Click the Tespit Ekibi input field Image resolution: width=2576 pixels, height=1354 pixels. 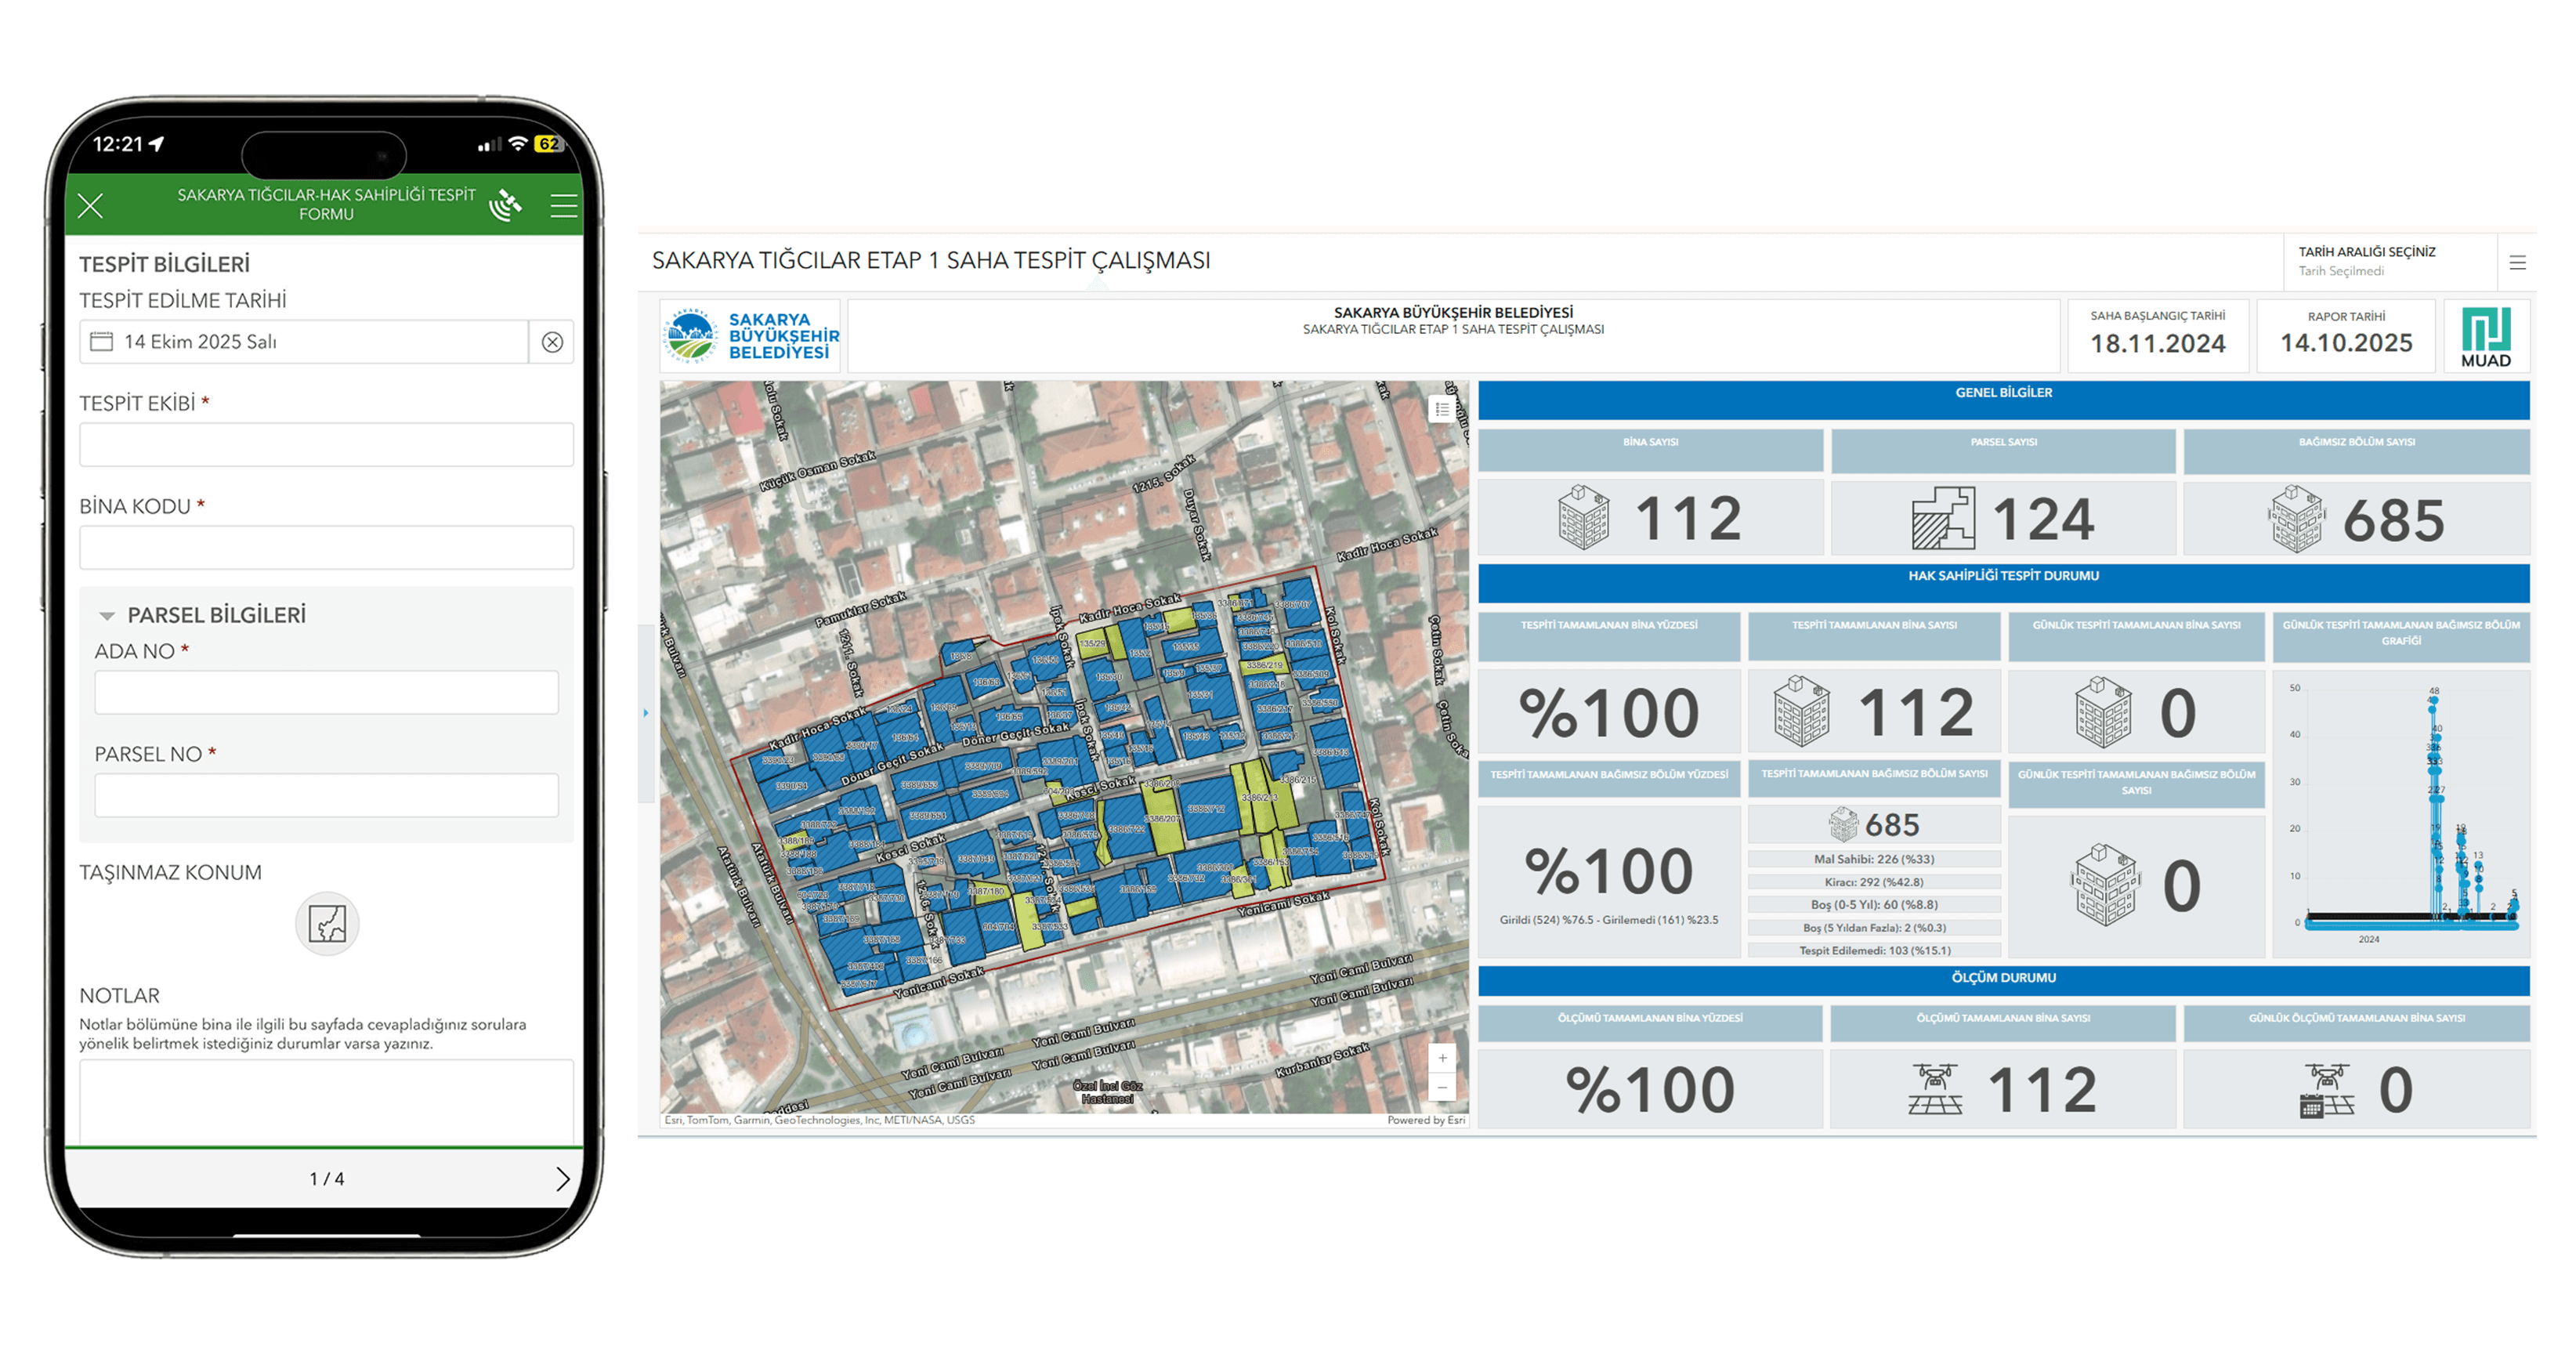pyautogui.click(x=326, y=445)
